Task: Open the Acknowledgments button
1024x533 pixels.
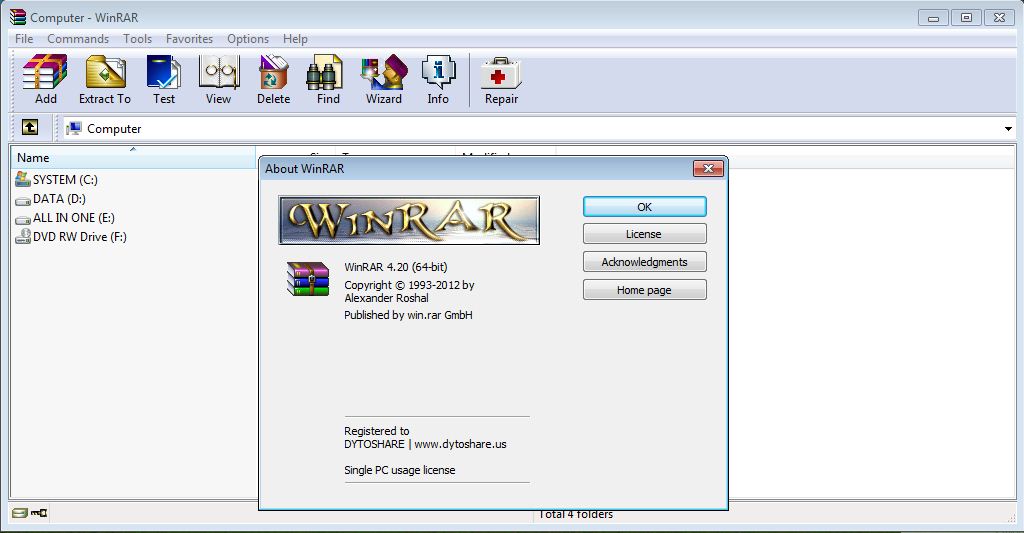Action: click(645, 262)
